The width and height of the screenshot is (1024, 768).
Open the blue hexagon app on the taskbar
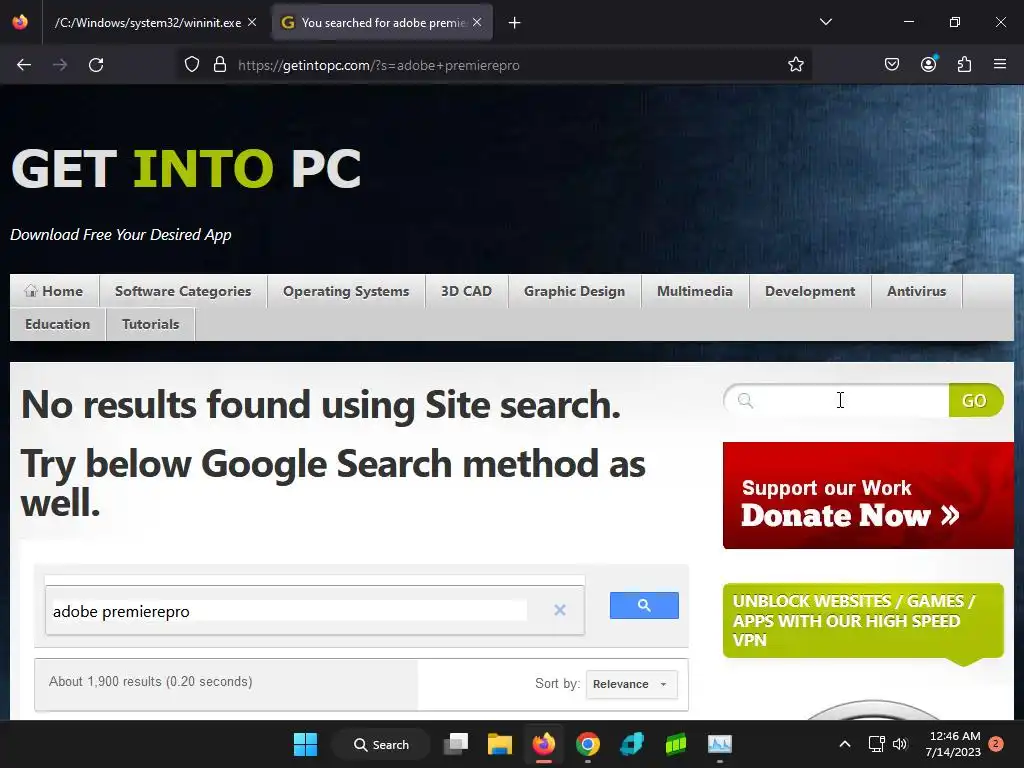coord(632,744)
